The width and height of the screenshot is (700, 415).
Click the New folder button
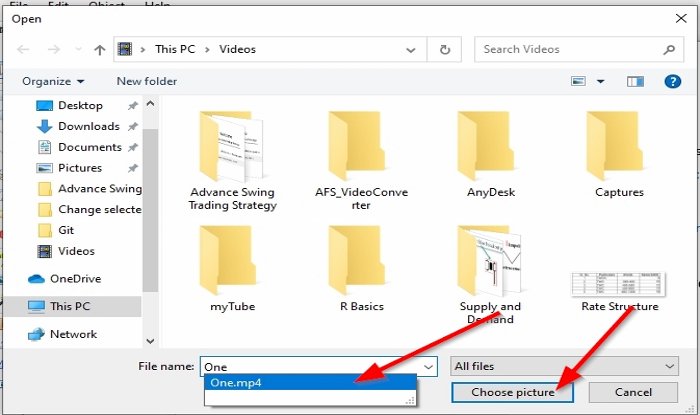pos(145,81)
